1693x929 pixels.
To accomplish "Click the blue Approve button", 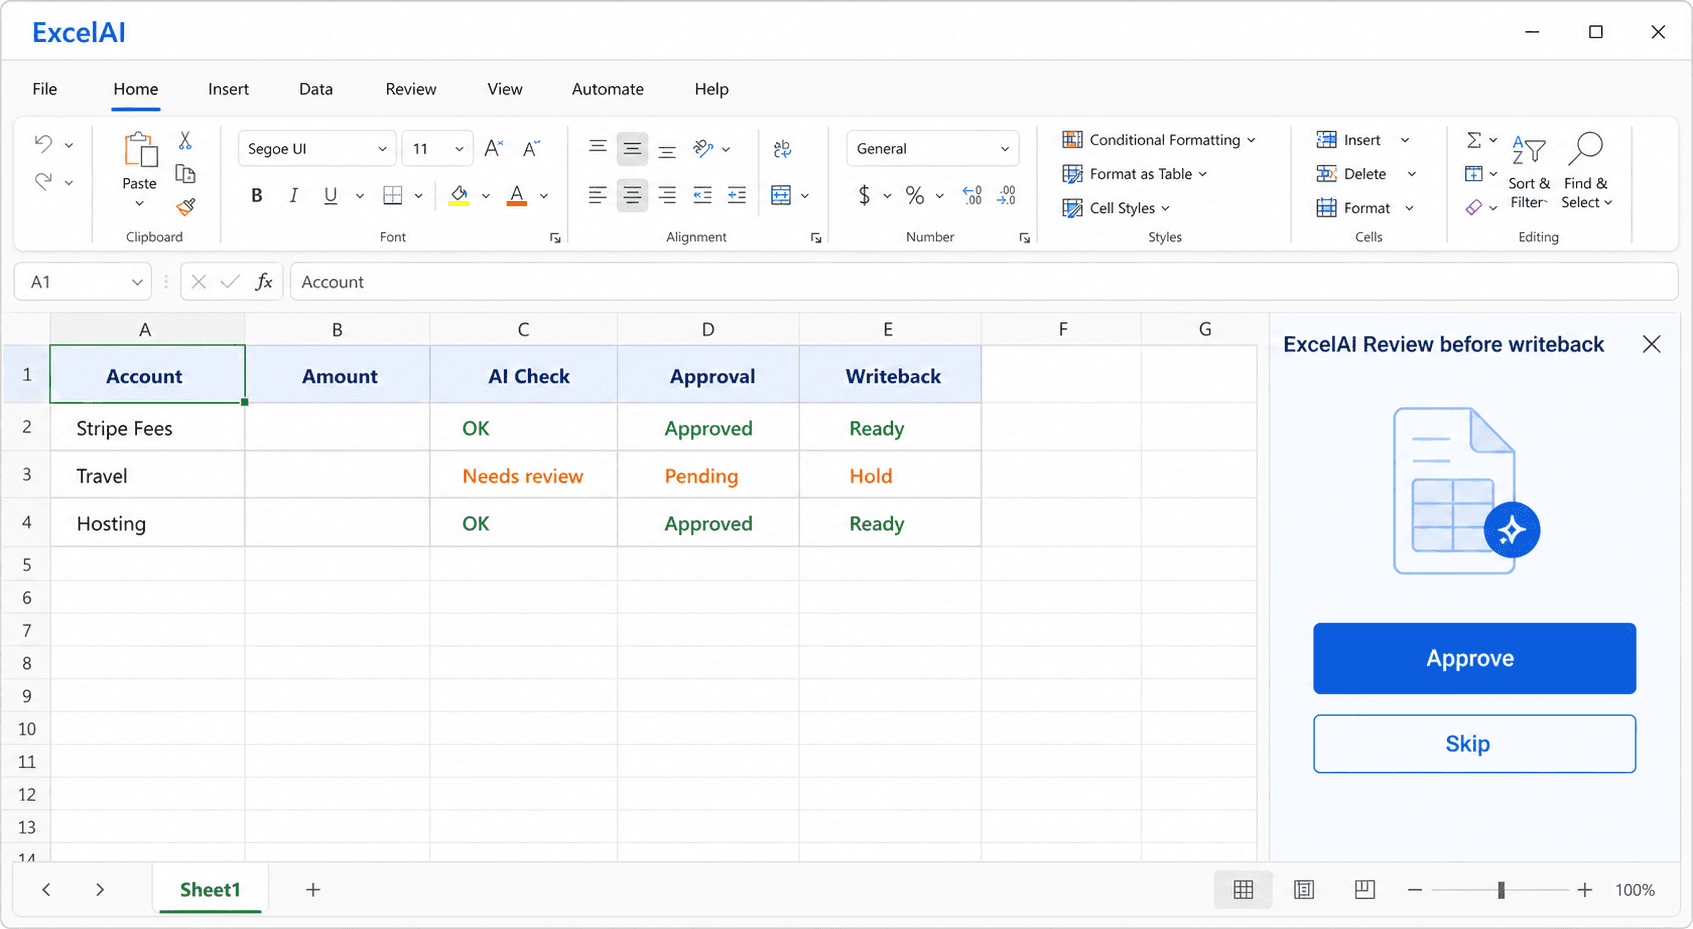I will 1474,658.
